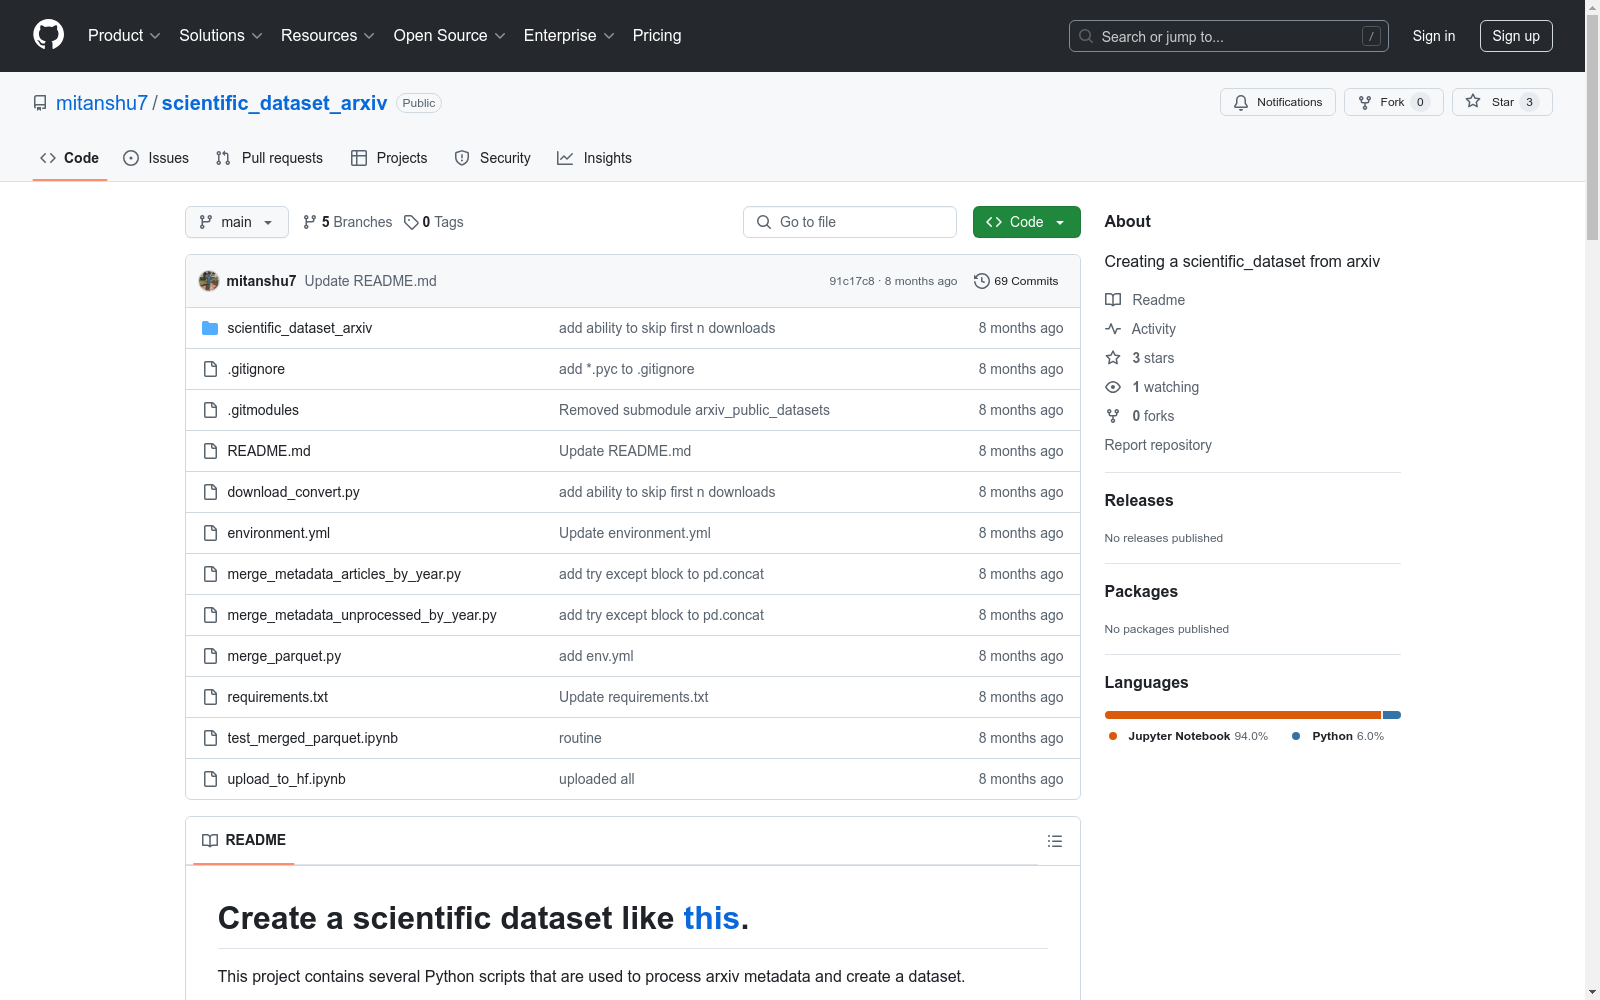Click the GitHub logo icon

tap(48, 35)
